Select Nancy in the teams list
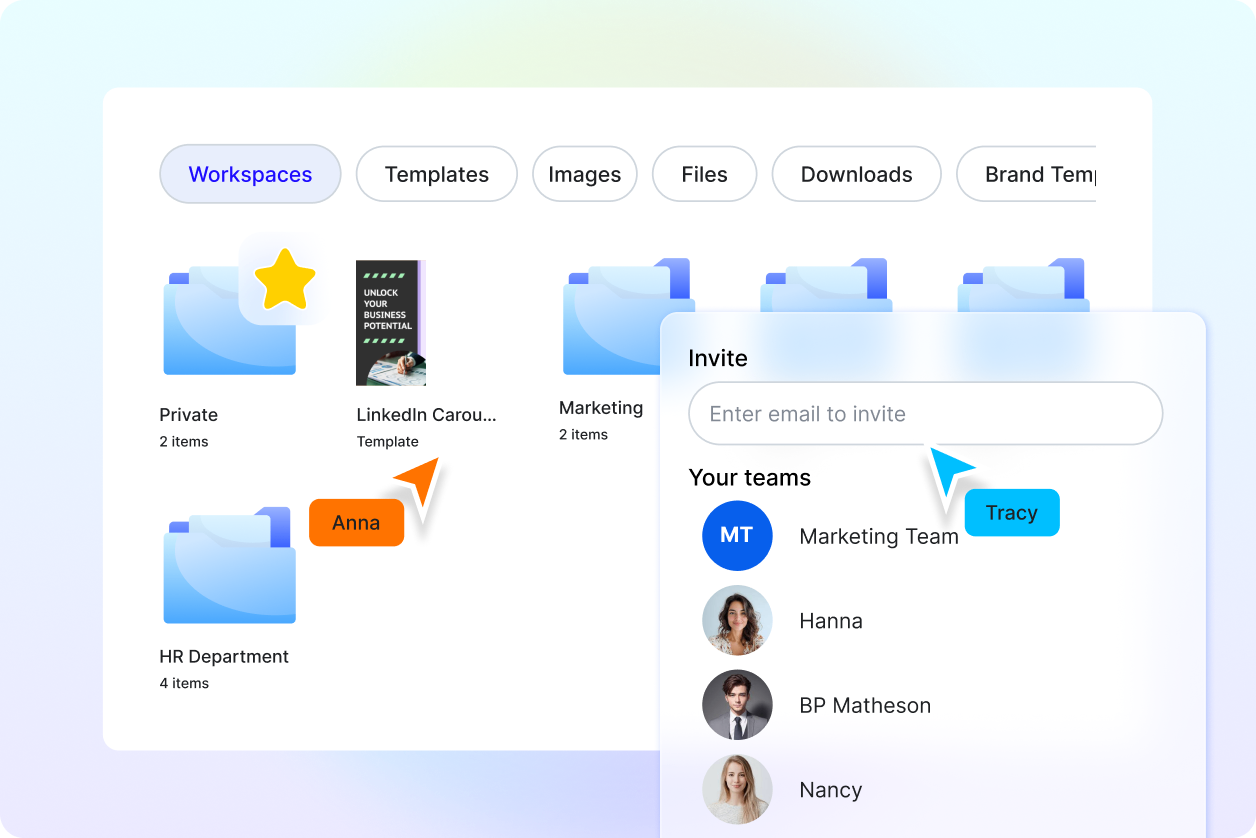This screenshot has height=838, width=1256. [831, 790]
